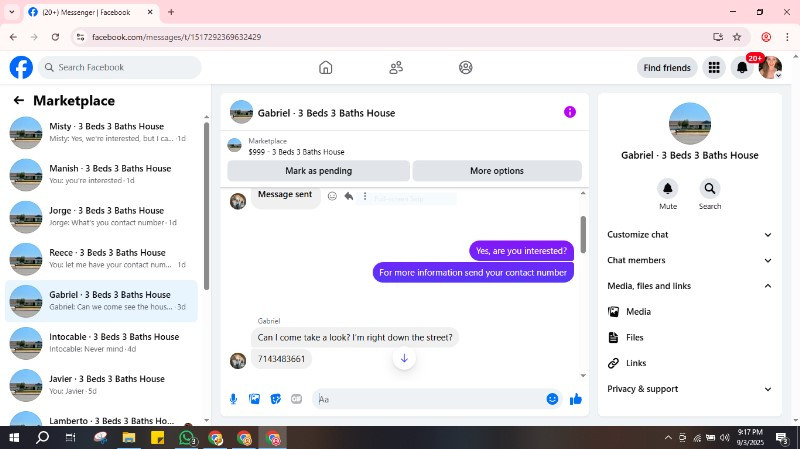
Task: Send a thumbs-up like
Action: [x=576, y=399]
